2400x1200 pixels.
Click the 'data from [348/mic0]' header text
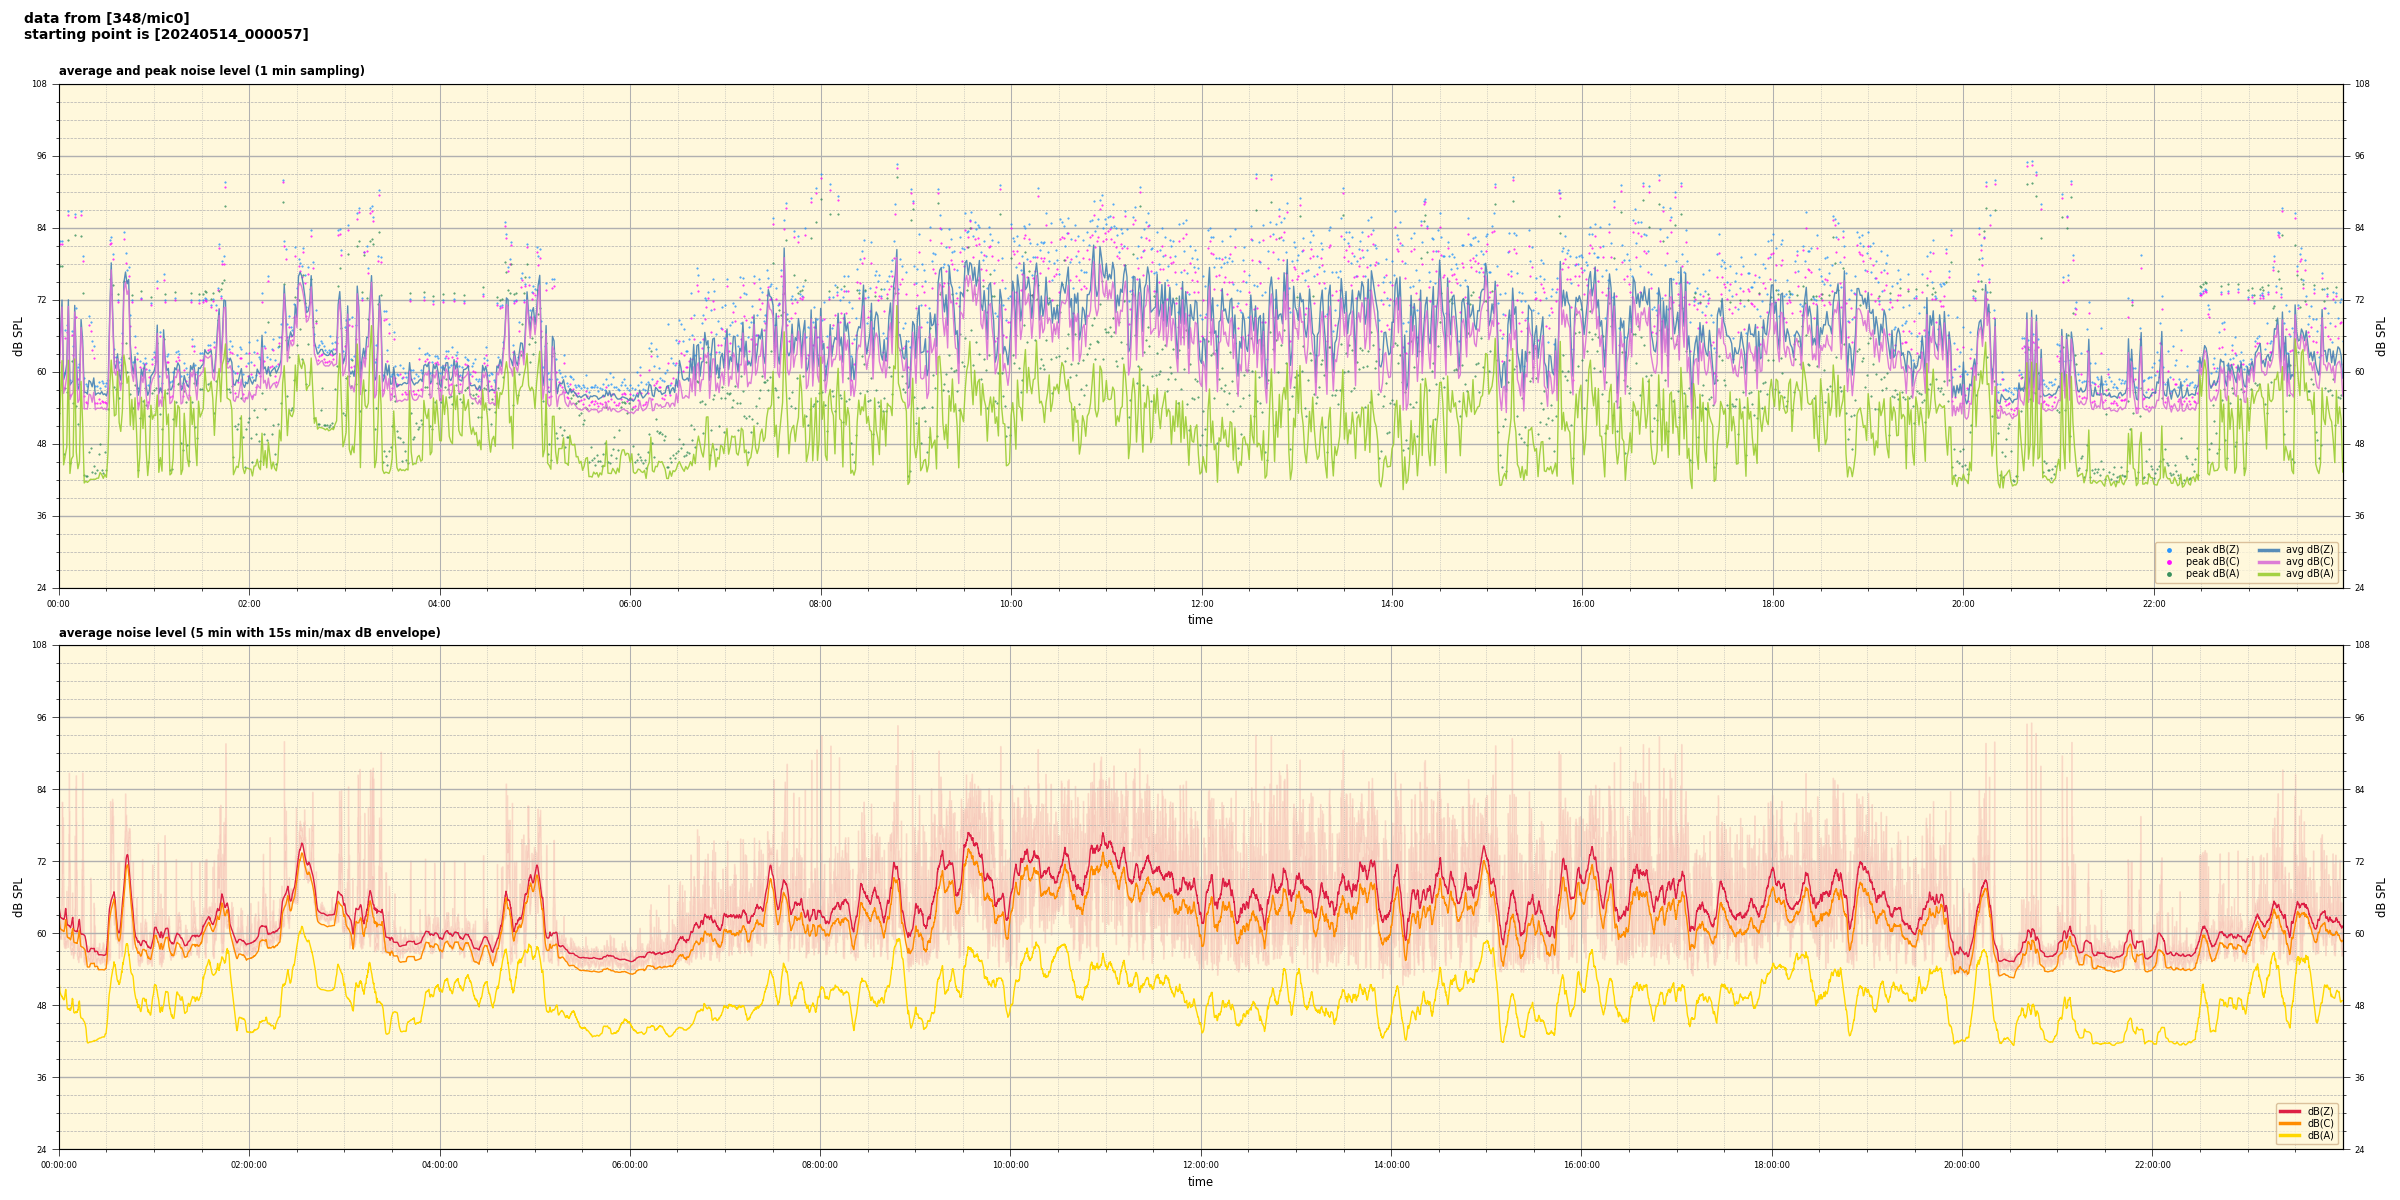(x=106, y=18)
